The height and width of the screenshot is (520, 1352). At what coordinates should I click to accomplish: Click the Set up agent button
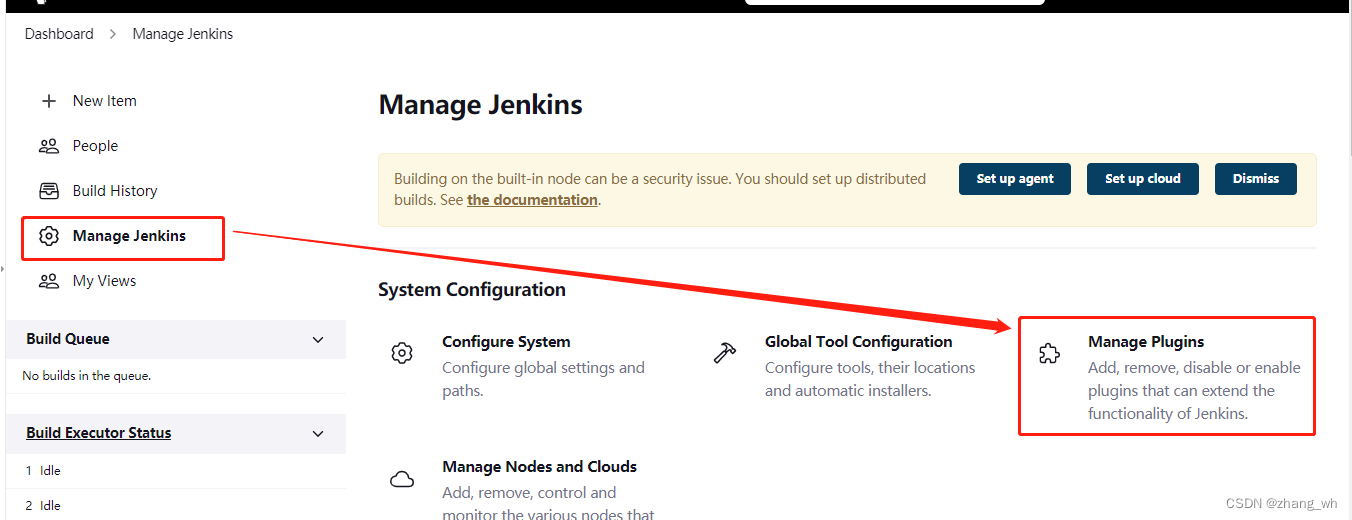tap(1015, 179)
